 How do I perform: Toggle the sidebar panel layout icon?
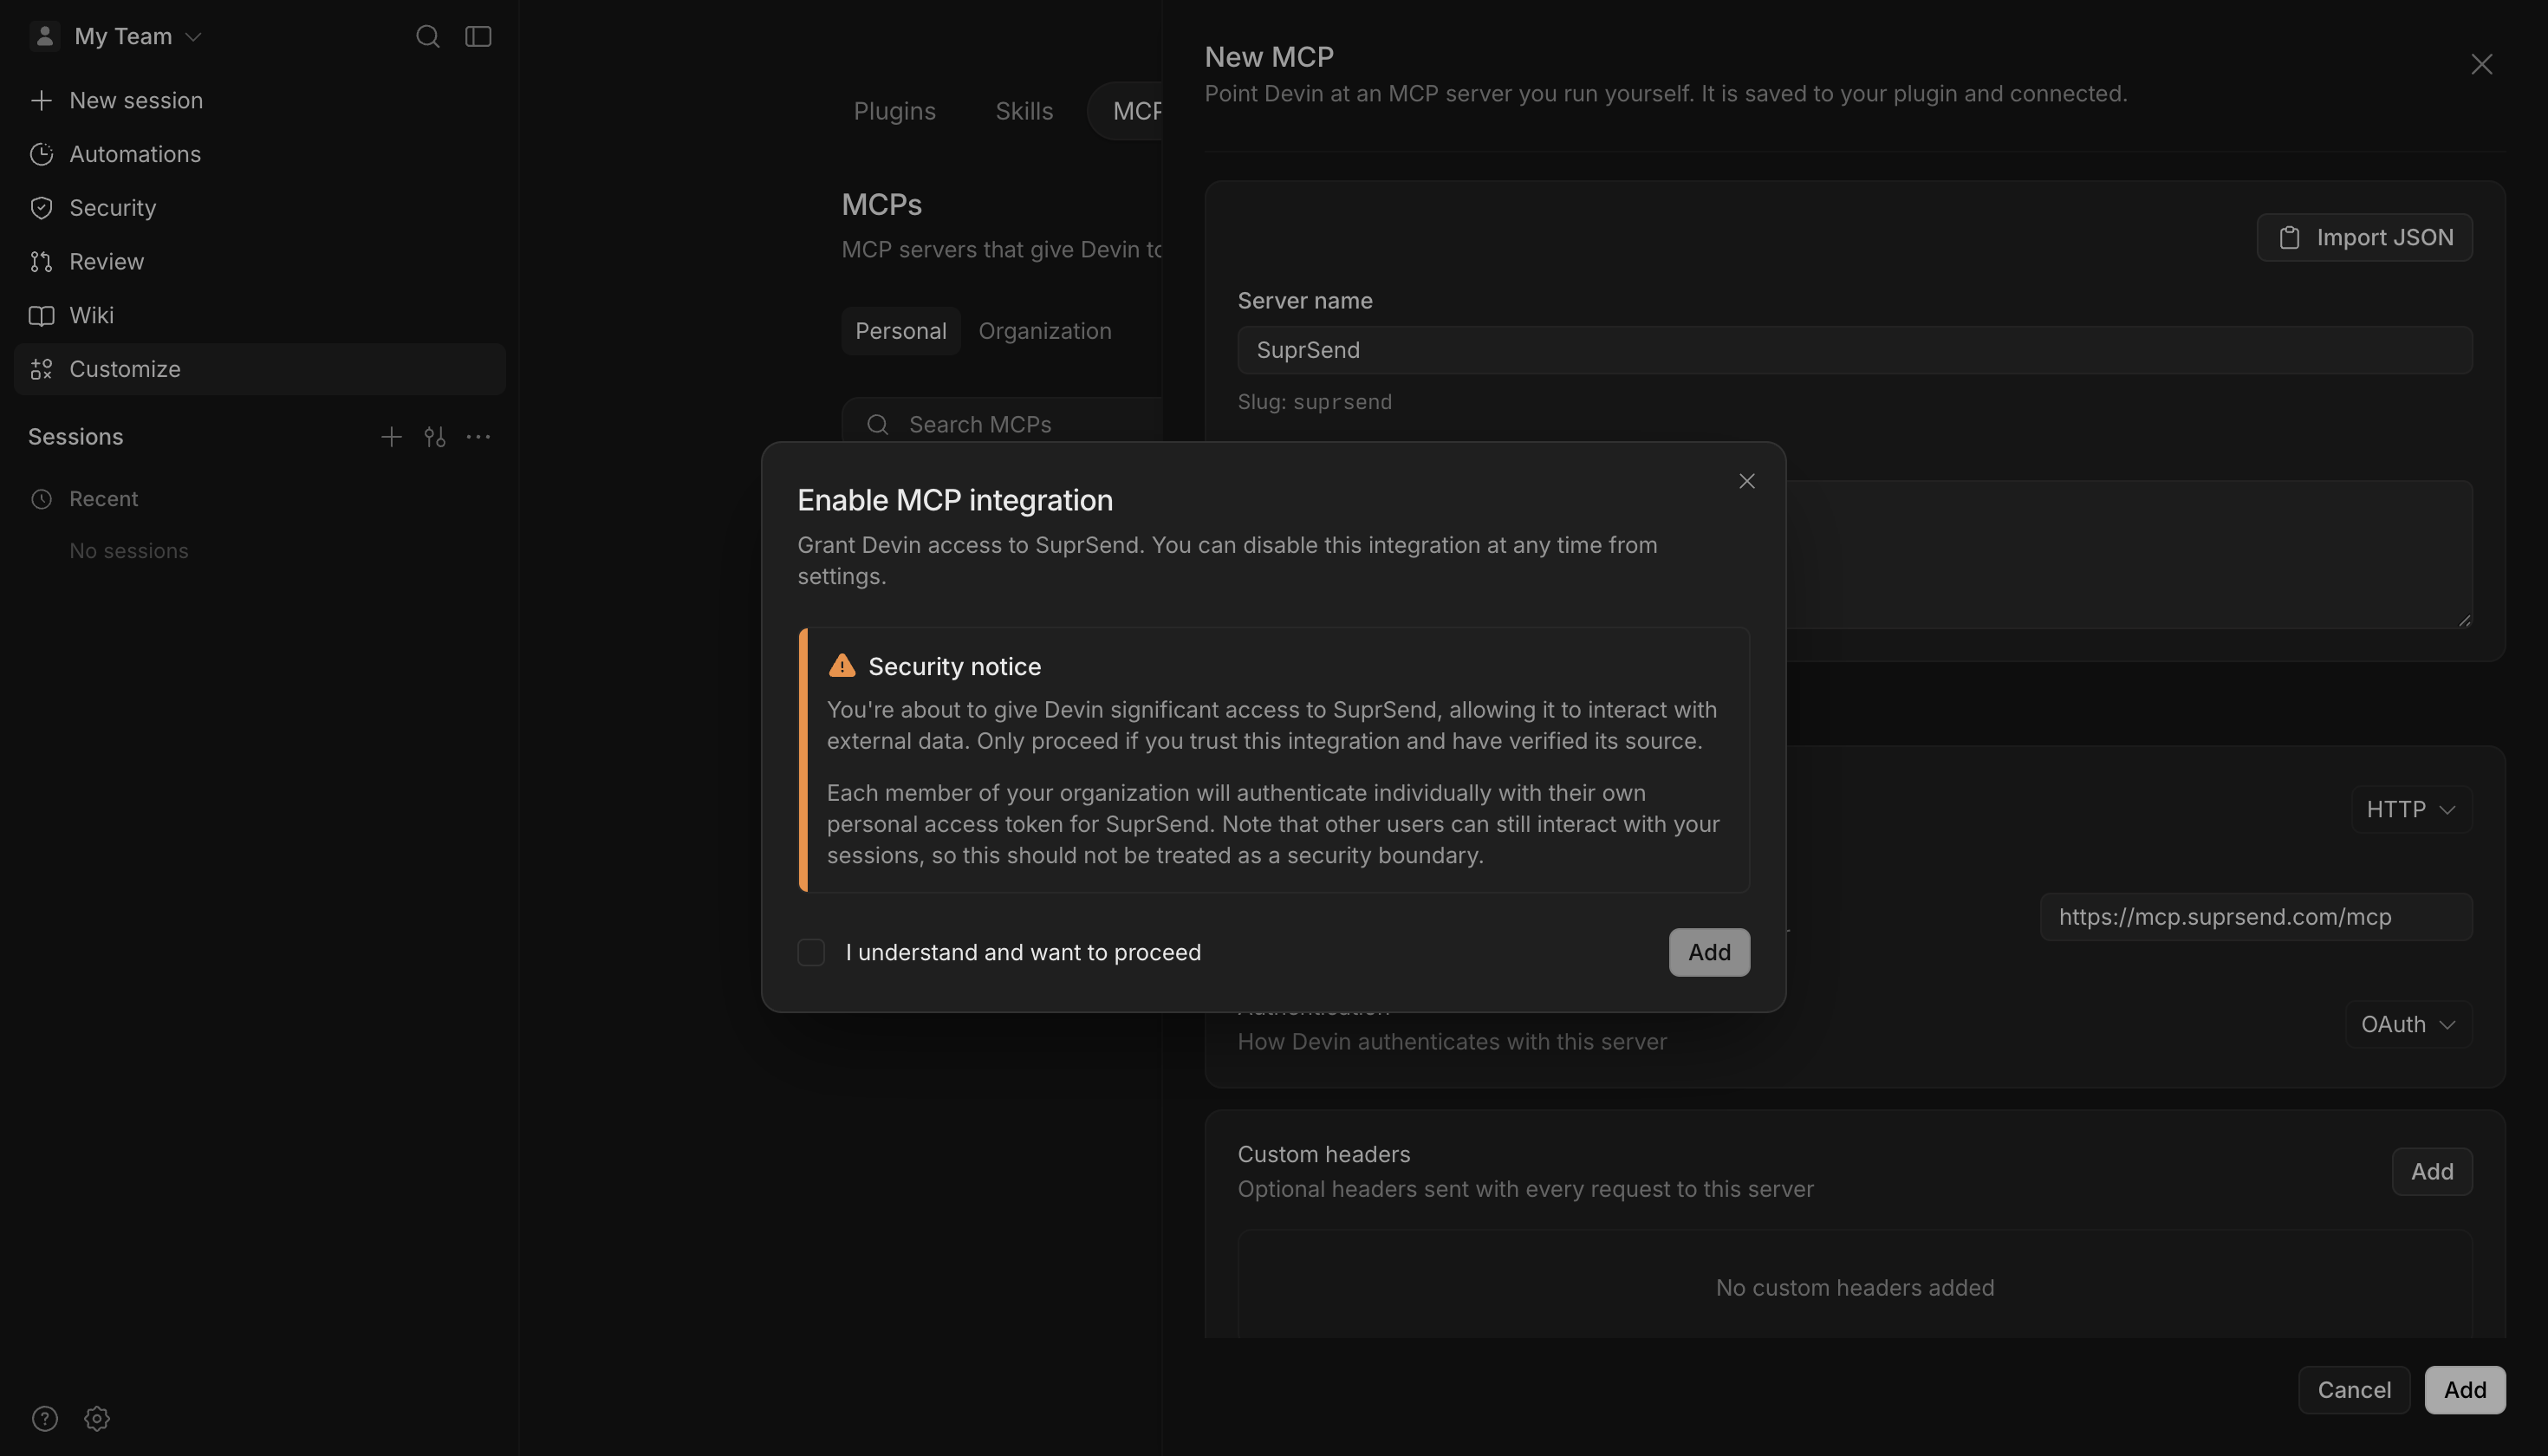click(478, 37)
